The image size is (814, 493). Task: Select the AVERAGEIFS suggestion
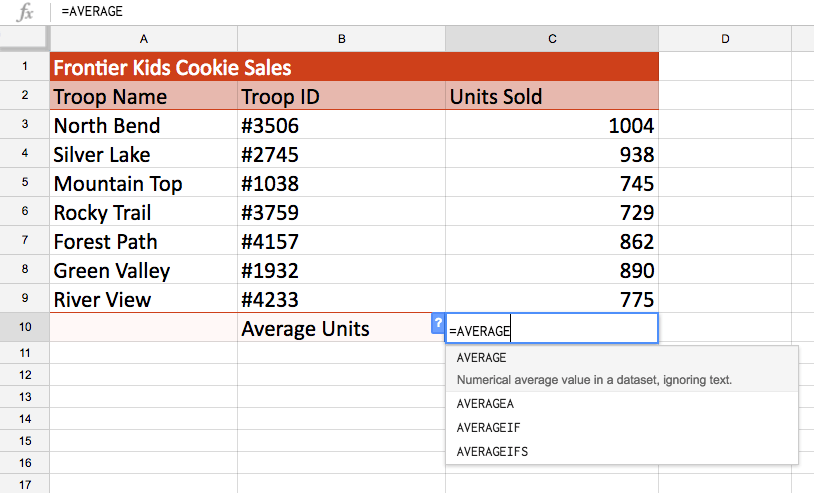pyautogui.click(x=491, y=451)
